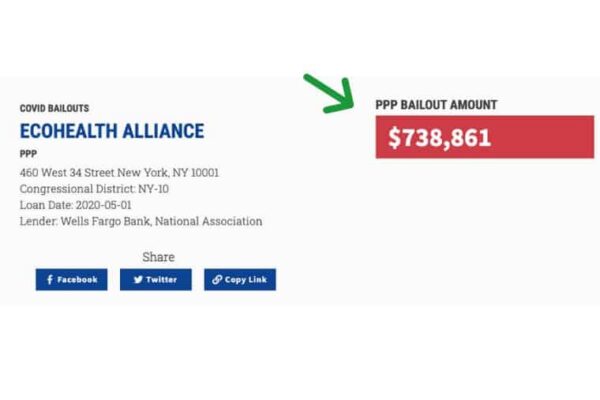600x400 pixels.
Task: Click the Facebook share button
Action: point(72,279)
